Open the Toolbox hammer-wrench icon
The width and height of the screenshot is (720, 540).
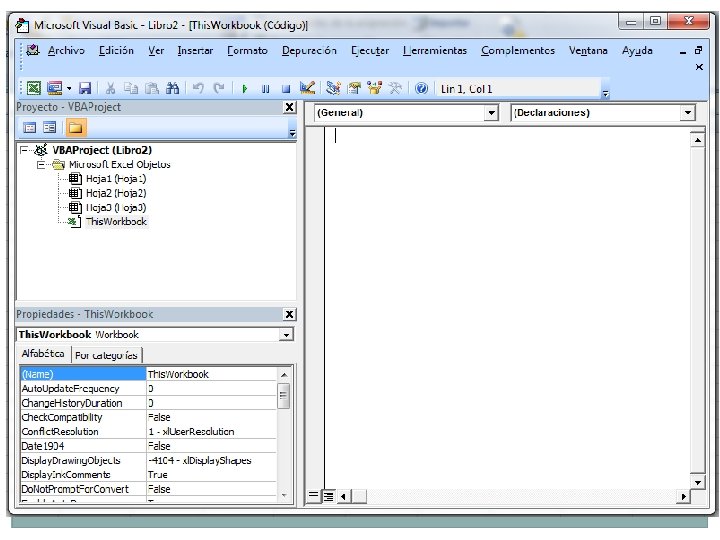[395, 88]
